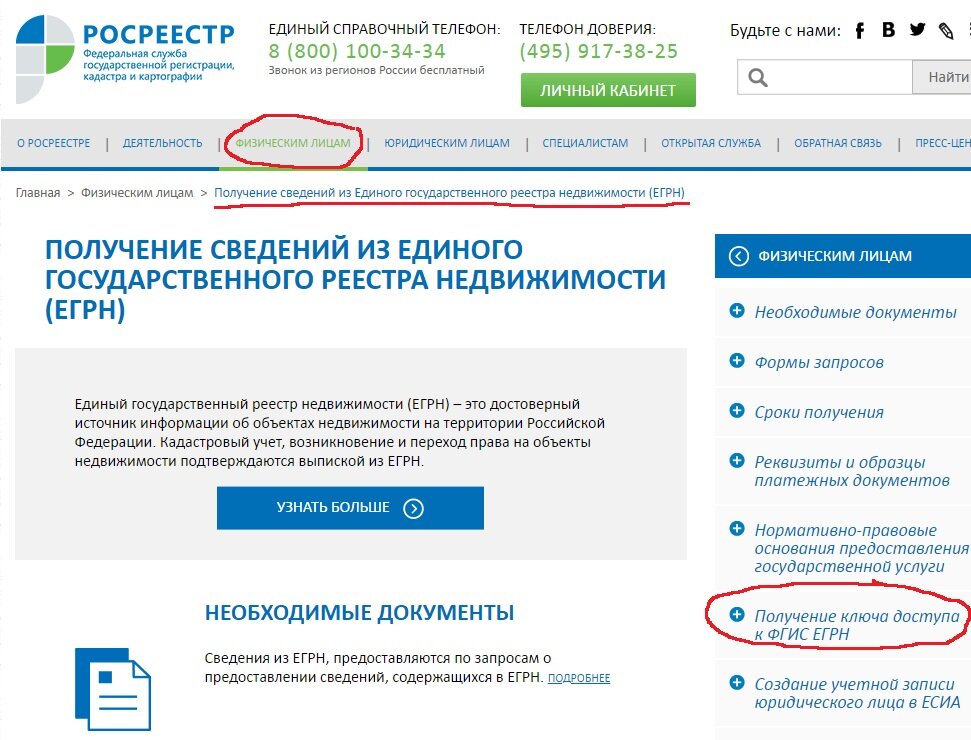Open the Подробнее link
Viewport: 971px width, 740px height.
pos(579,678)
